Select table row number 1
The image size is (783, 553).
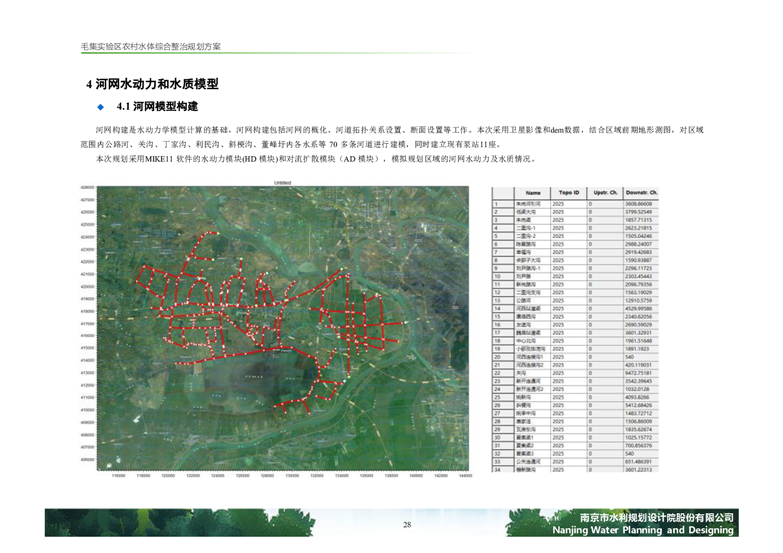(497, 203)
